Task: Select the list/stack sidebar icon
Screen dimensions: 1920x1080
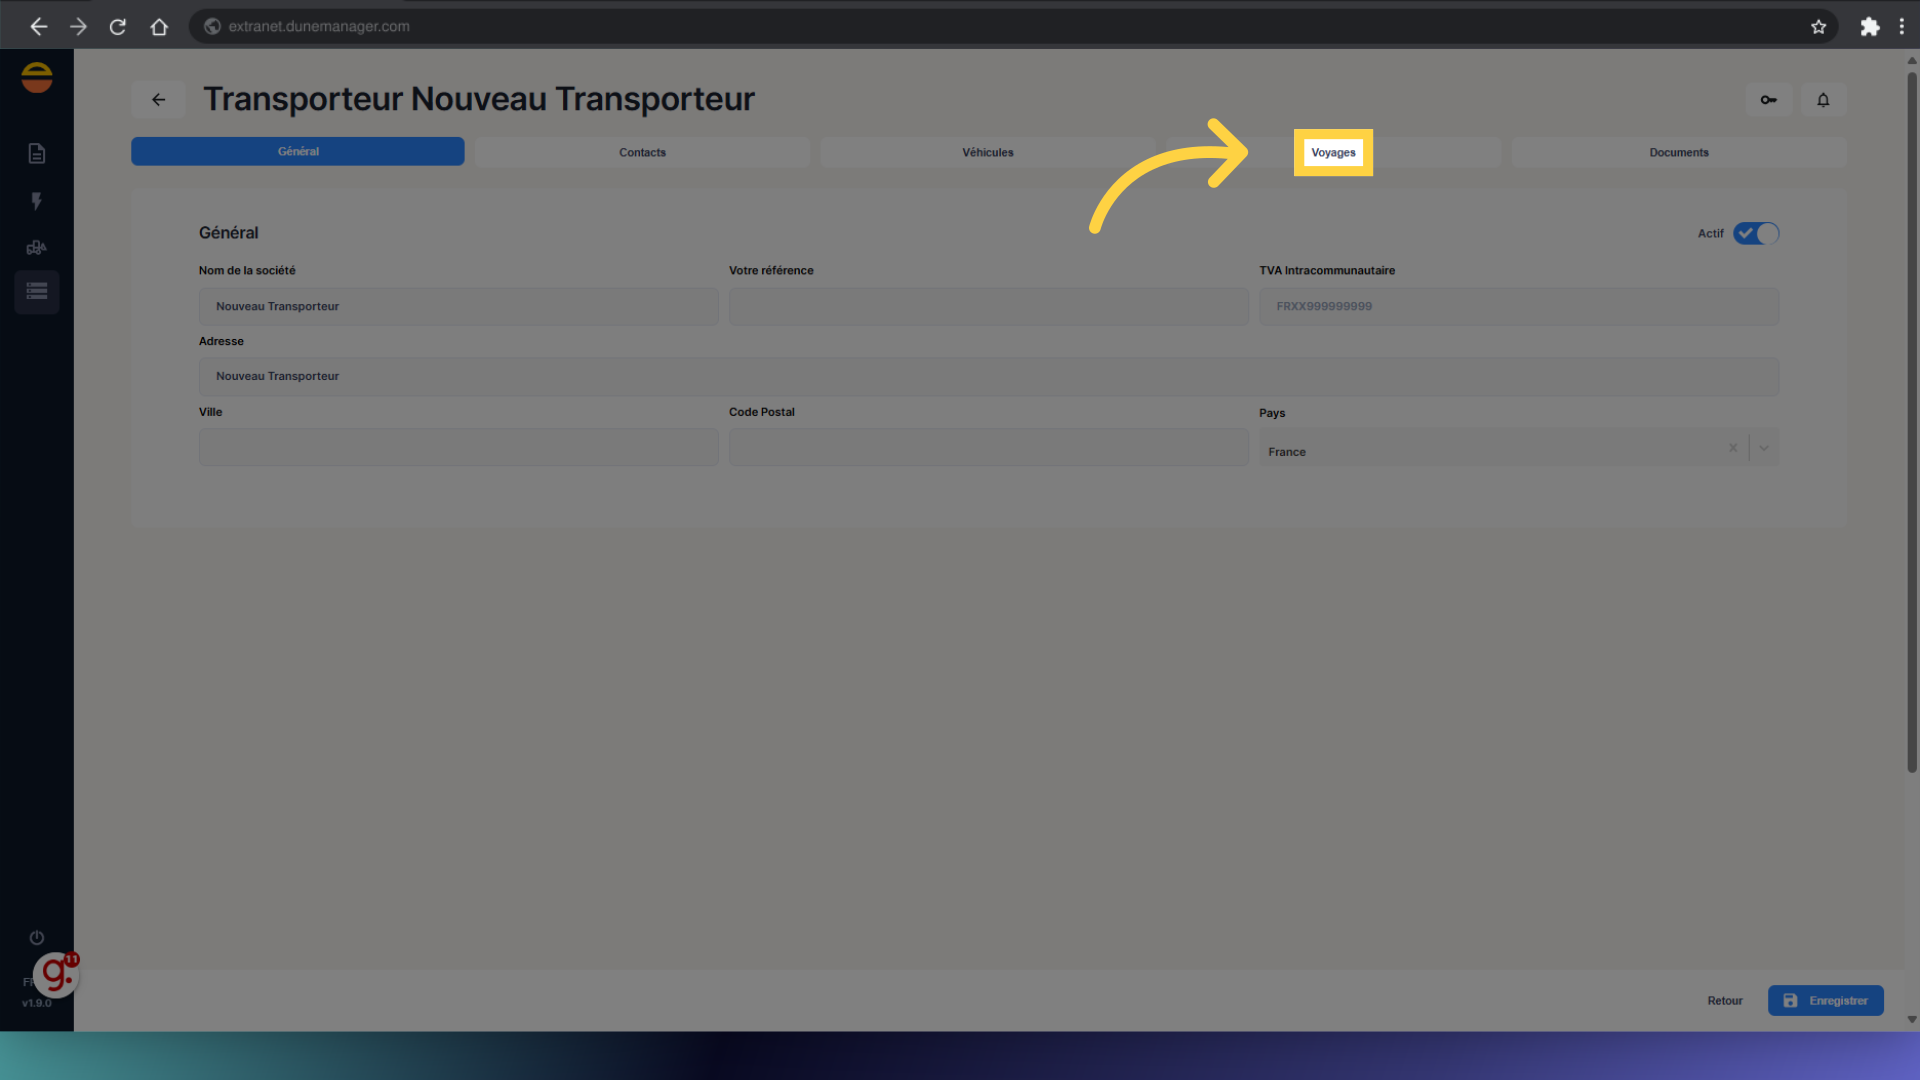Action: coord(37,292)
